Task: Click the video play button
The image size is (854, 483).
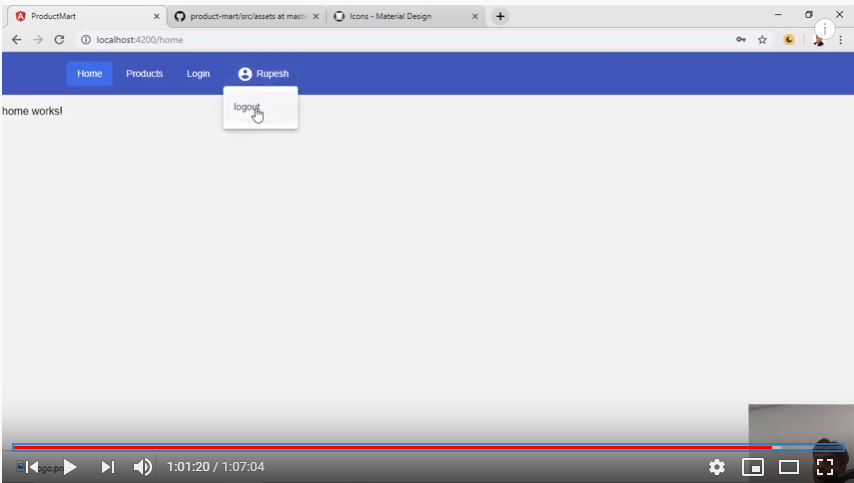Action: click(71, 466)
